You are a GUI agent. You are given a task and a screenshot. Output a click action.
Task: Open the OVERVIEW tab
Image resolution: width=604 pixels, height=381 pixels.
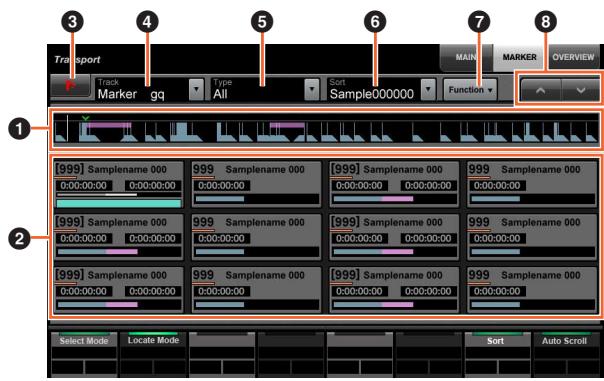573,57
